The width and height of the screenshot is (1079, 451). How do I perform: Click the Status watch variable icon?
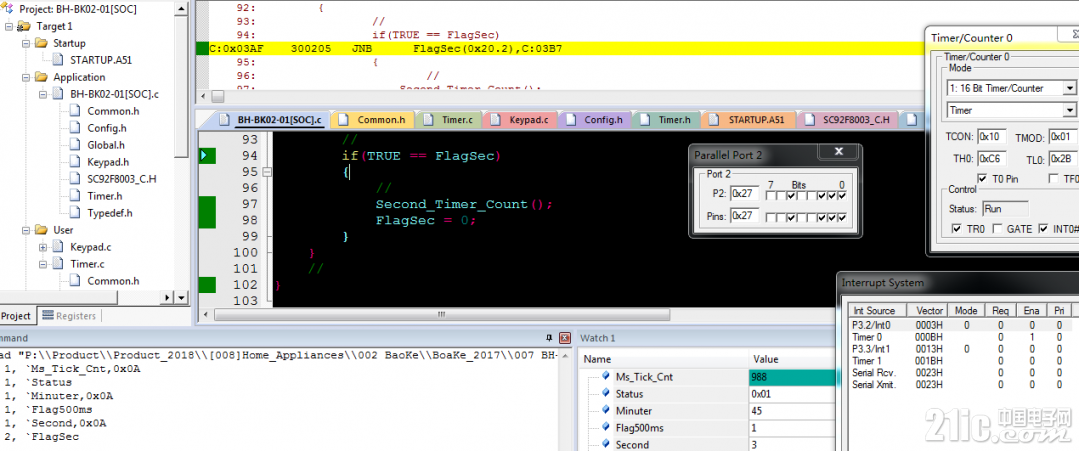(606, 394)
